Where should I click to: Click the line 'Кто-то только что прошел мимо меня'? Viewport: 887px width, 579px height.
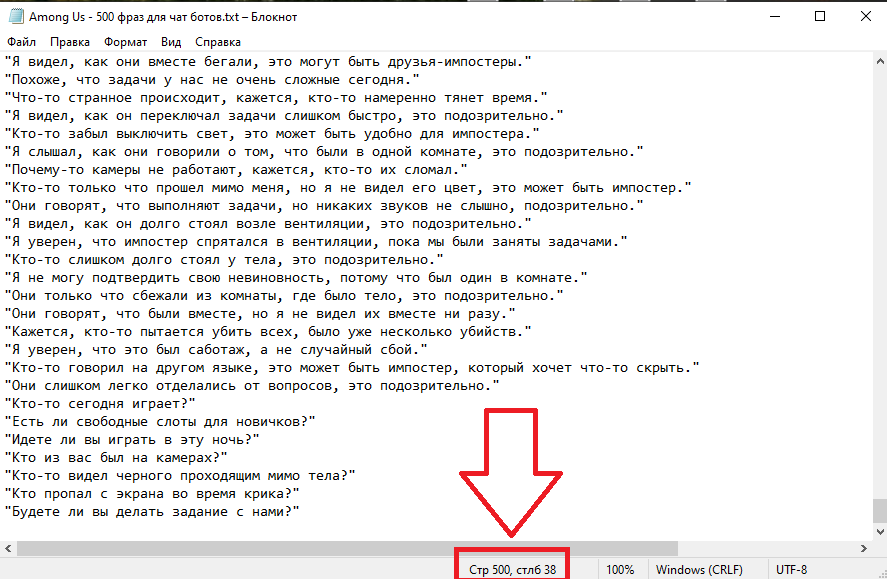348,187
